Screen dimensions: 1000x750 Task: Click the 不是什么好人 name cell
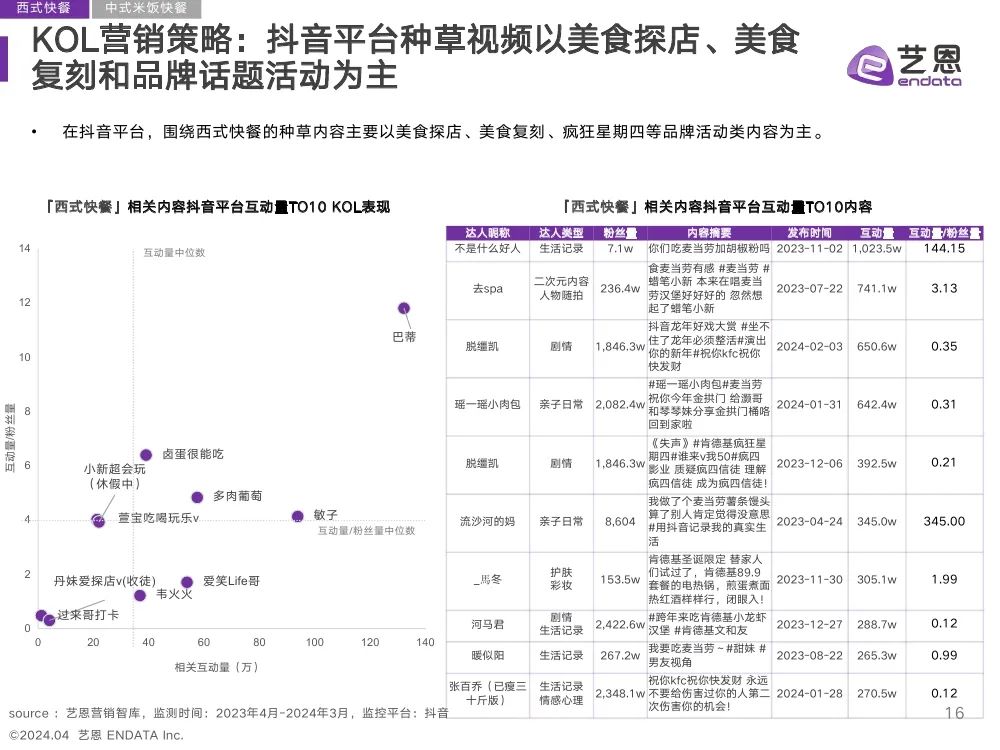pyautogui.click(x=488, y=249)
